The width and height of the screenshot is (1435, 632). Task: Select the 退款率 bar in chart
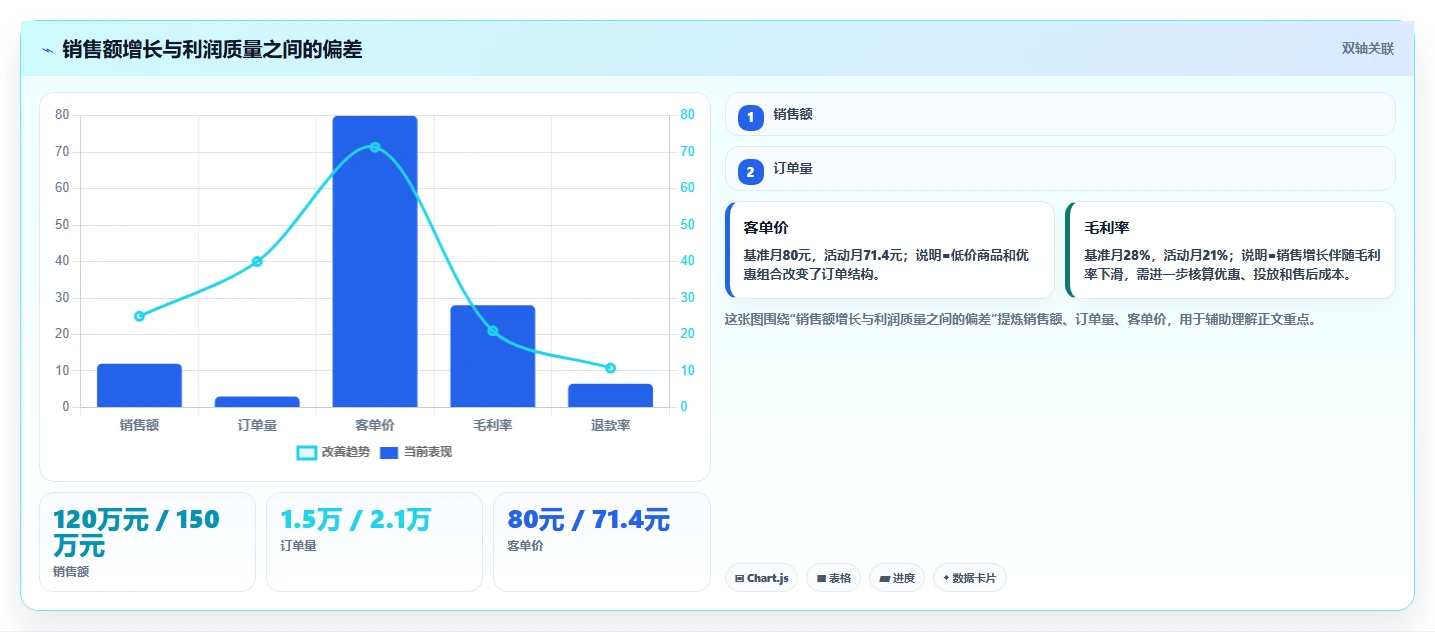[x=611, y=395]
